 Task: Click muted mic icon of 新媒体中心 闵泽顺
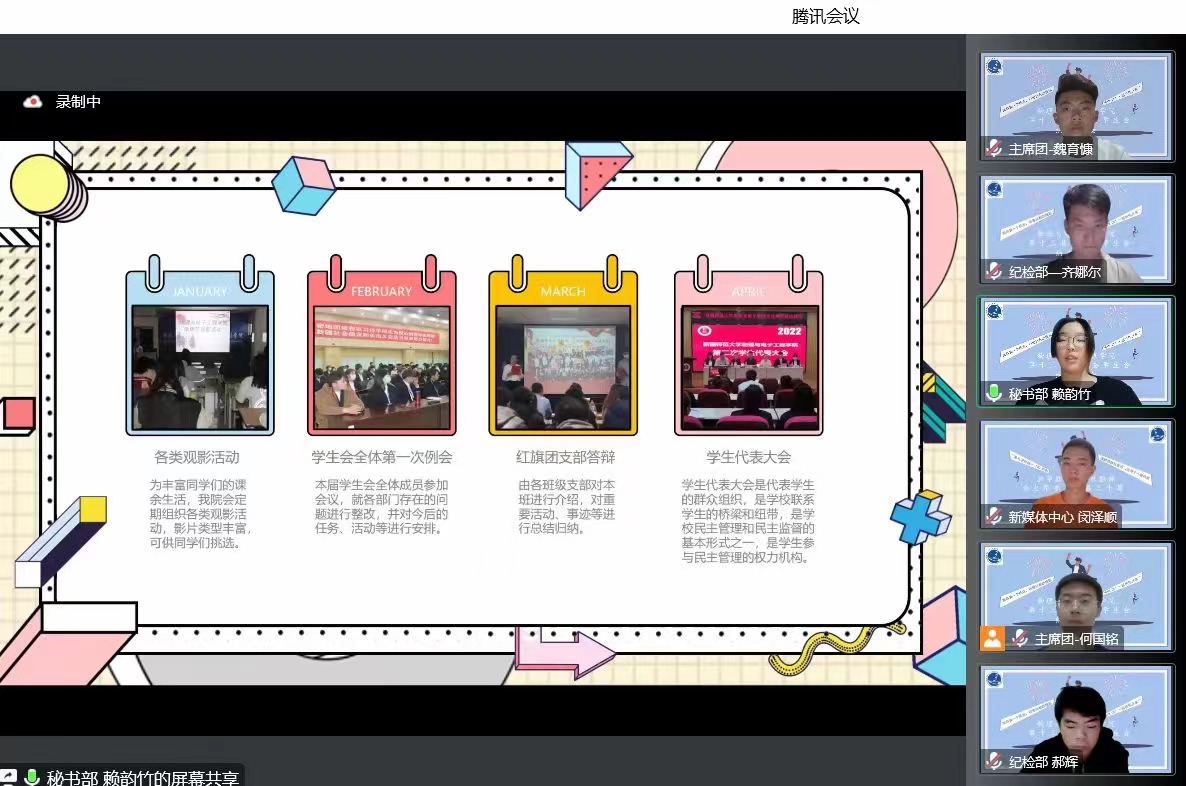994,517
